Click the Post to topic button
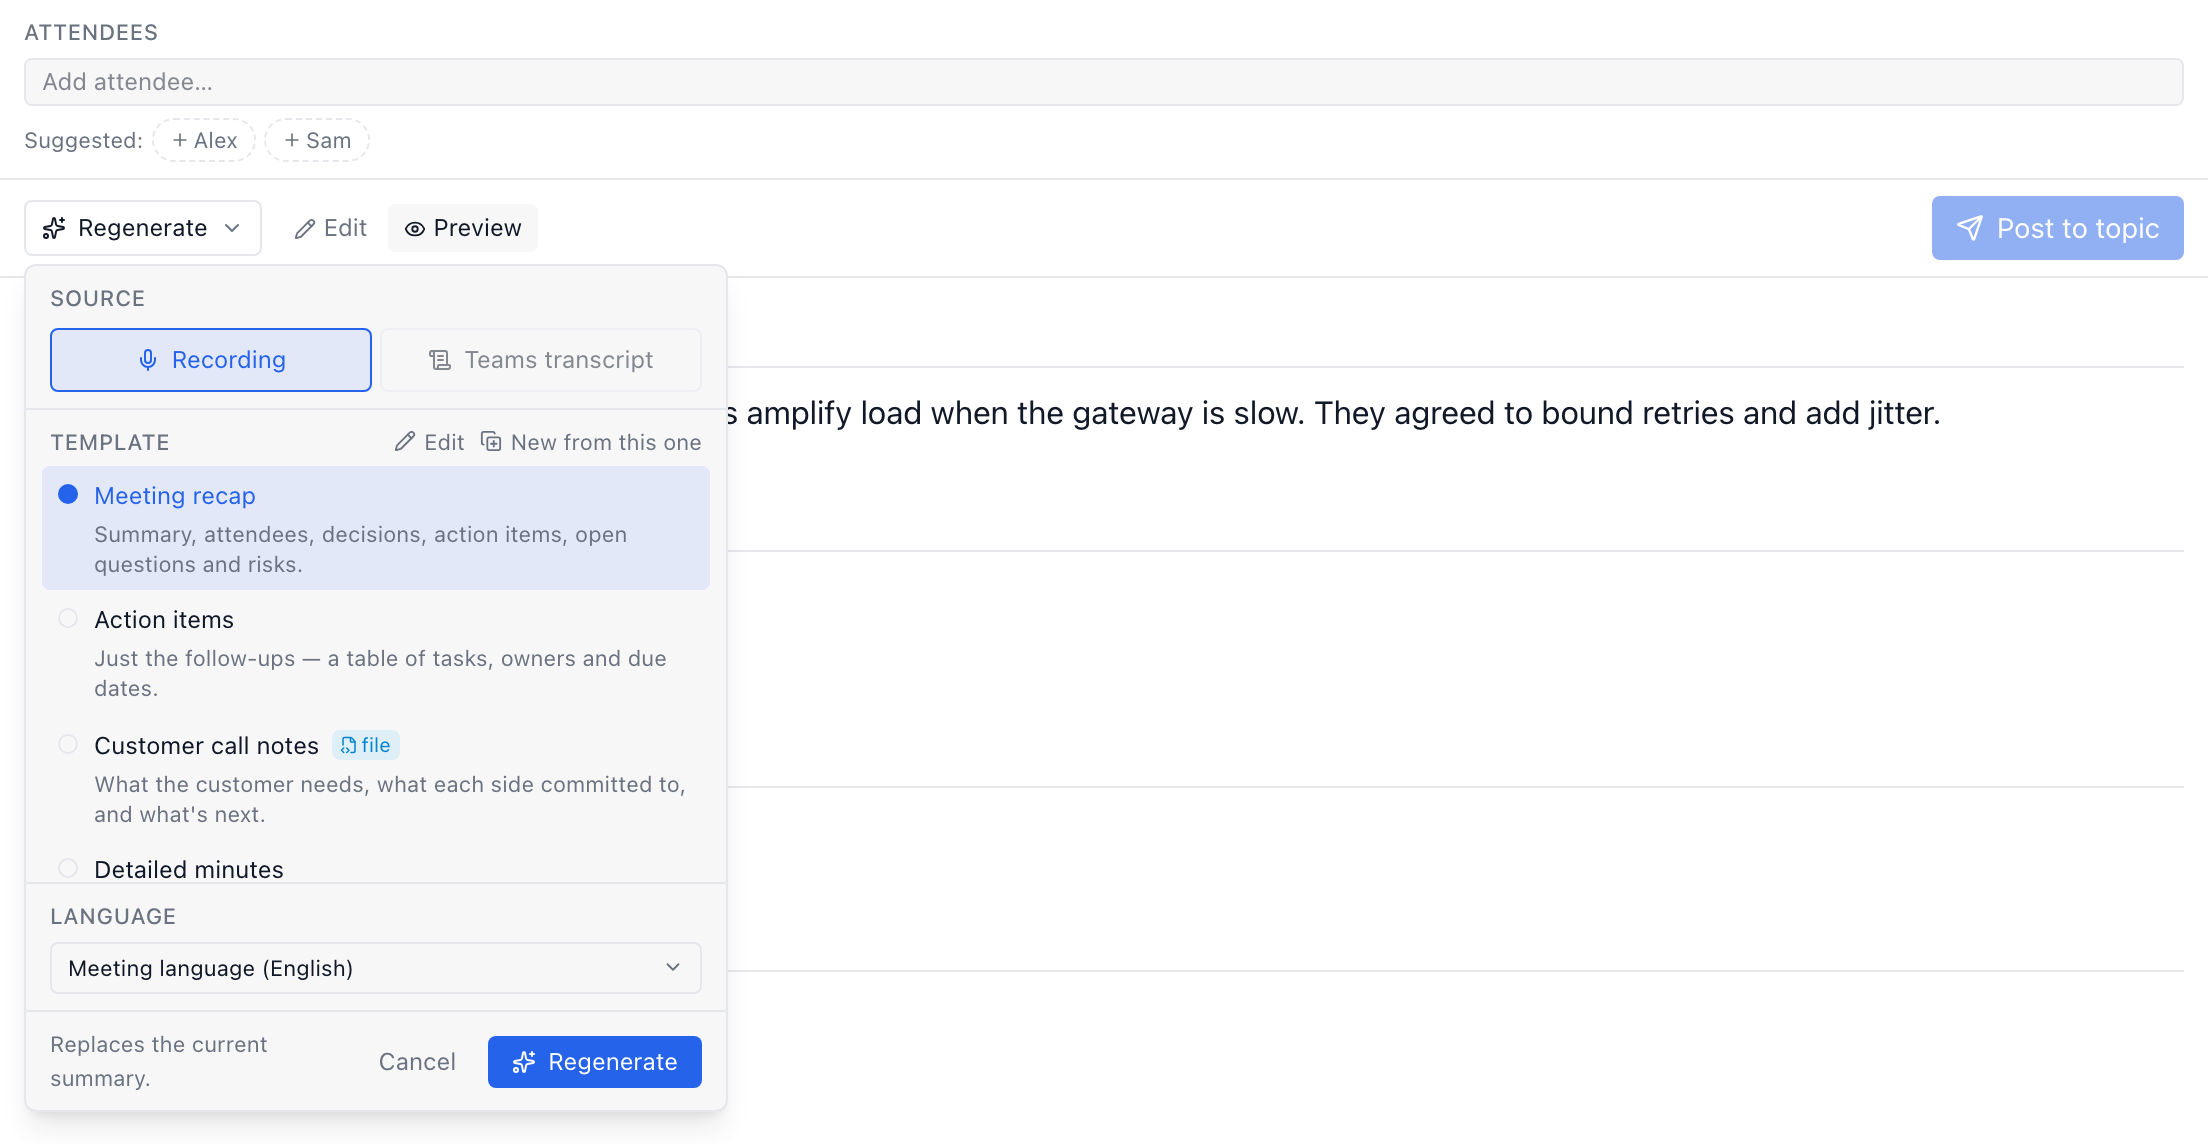2208x1144 pixels. click(x=2057, y=228)
